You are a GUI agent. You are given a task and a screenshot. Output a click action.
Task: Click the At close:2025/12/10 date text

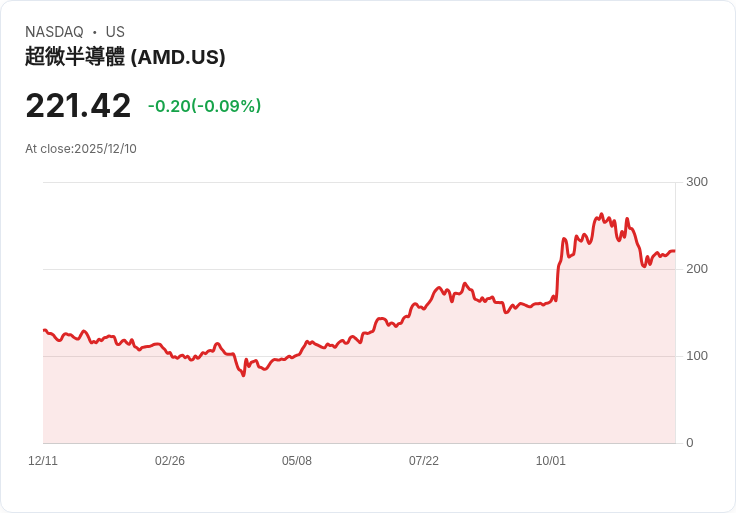[81, 149]
